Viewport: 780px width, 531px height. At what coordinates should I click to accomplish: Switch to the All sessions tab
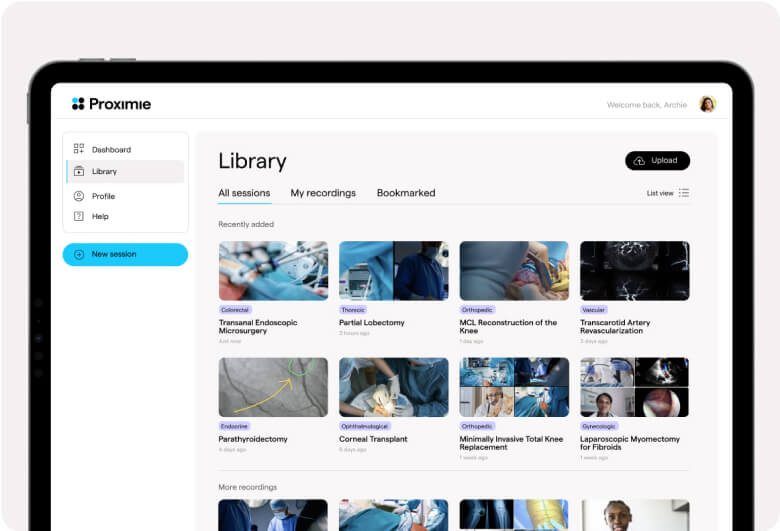pyautogui.click(x=244, y=193)
